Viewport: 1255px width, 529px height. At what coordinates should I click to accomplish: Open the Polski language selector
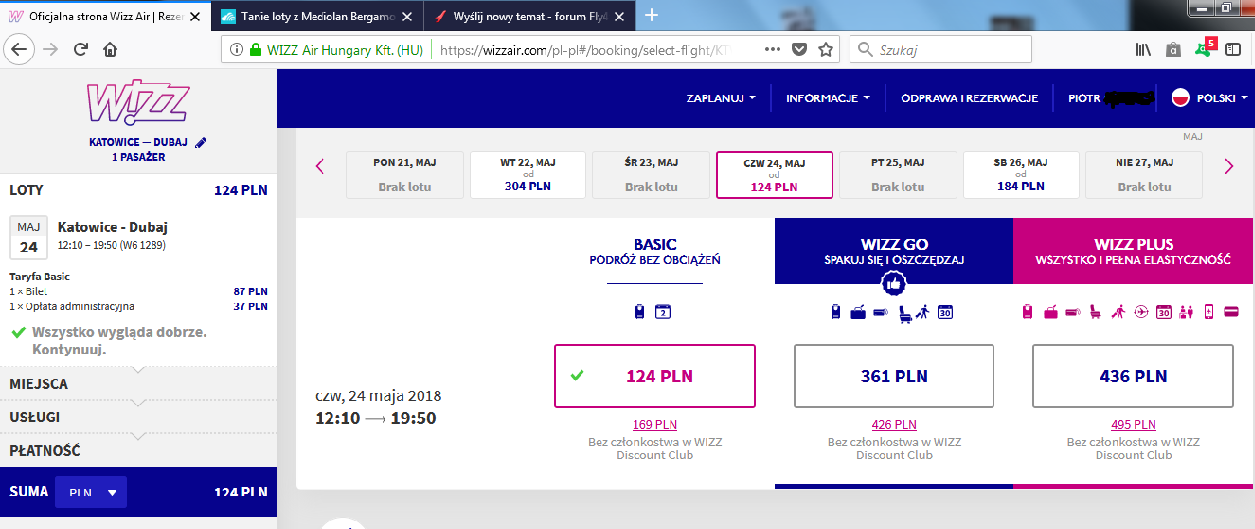1211,98
